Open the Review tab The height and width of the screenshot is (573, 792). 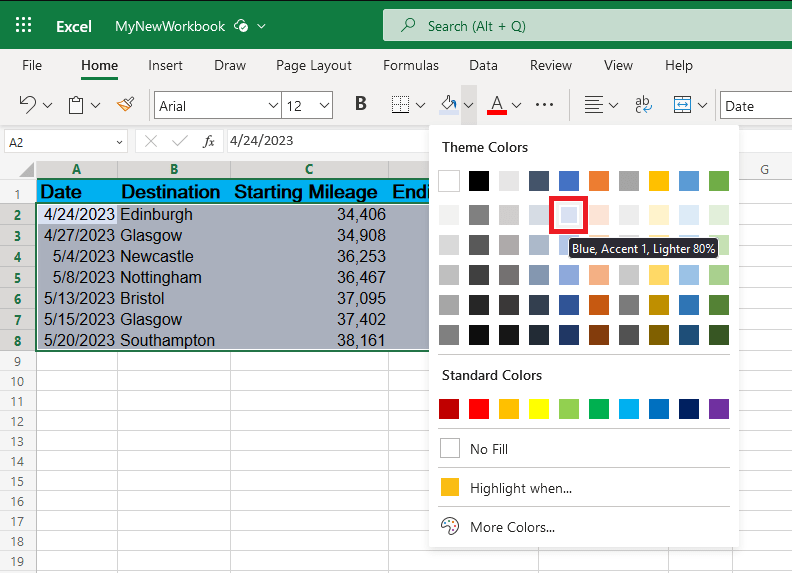[551, 65]
